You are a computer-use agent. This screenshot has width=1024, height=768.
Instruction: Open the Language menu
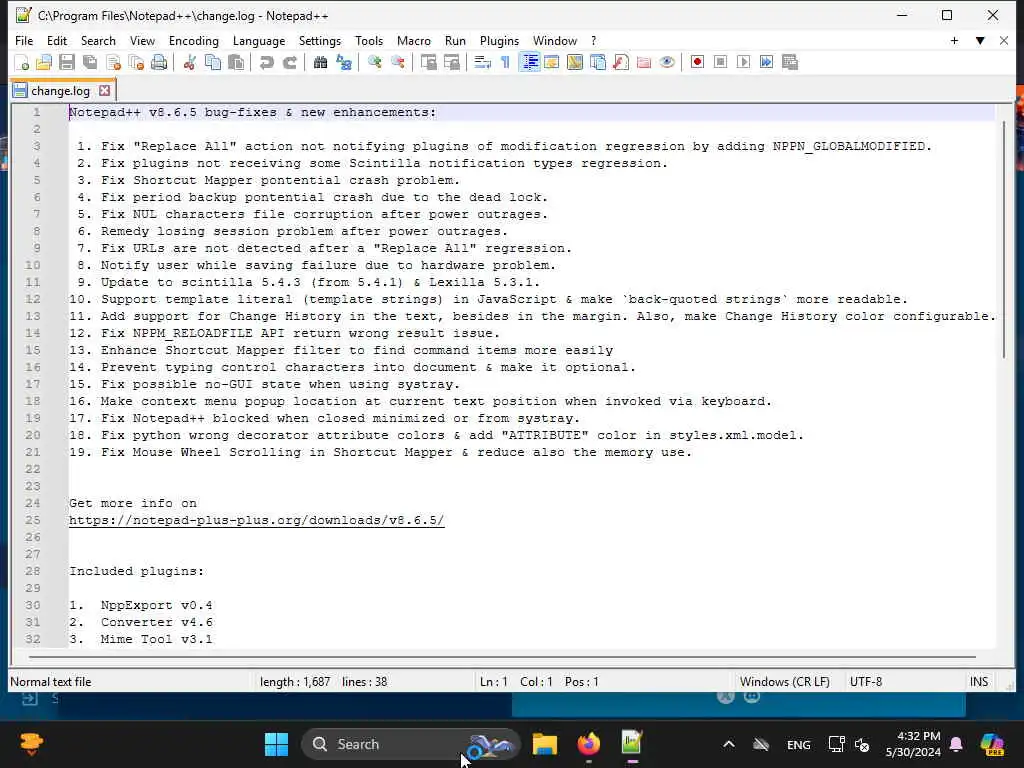tap(259, 40)
